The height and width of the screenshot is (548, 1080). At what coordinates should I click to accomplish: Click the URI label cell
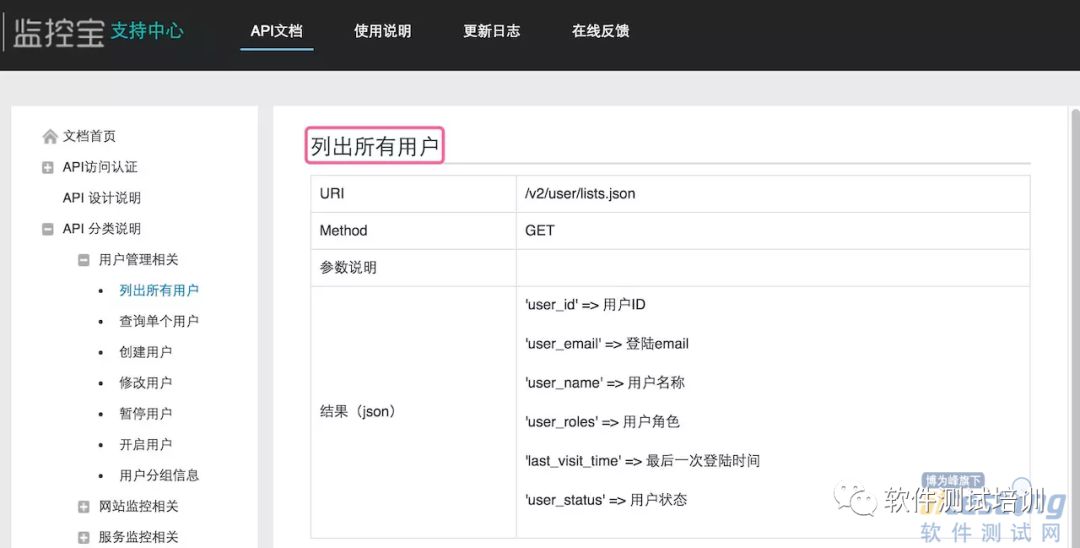click(413, 193)
